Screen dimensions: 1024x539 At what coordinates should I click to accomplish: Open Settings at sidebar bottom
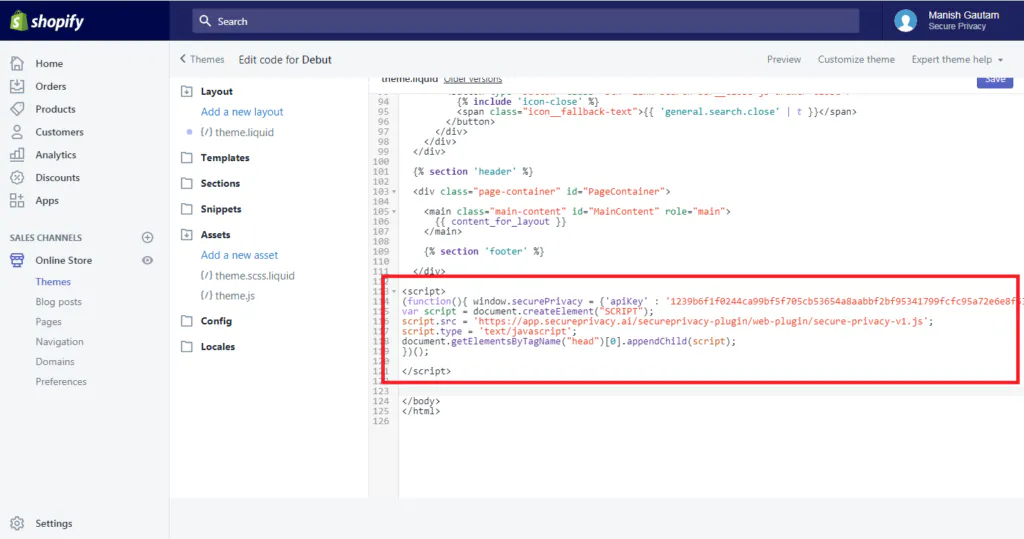tap(54, 523)
